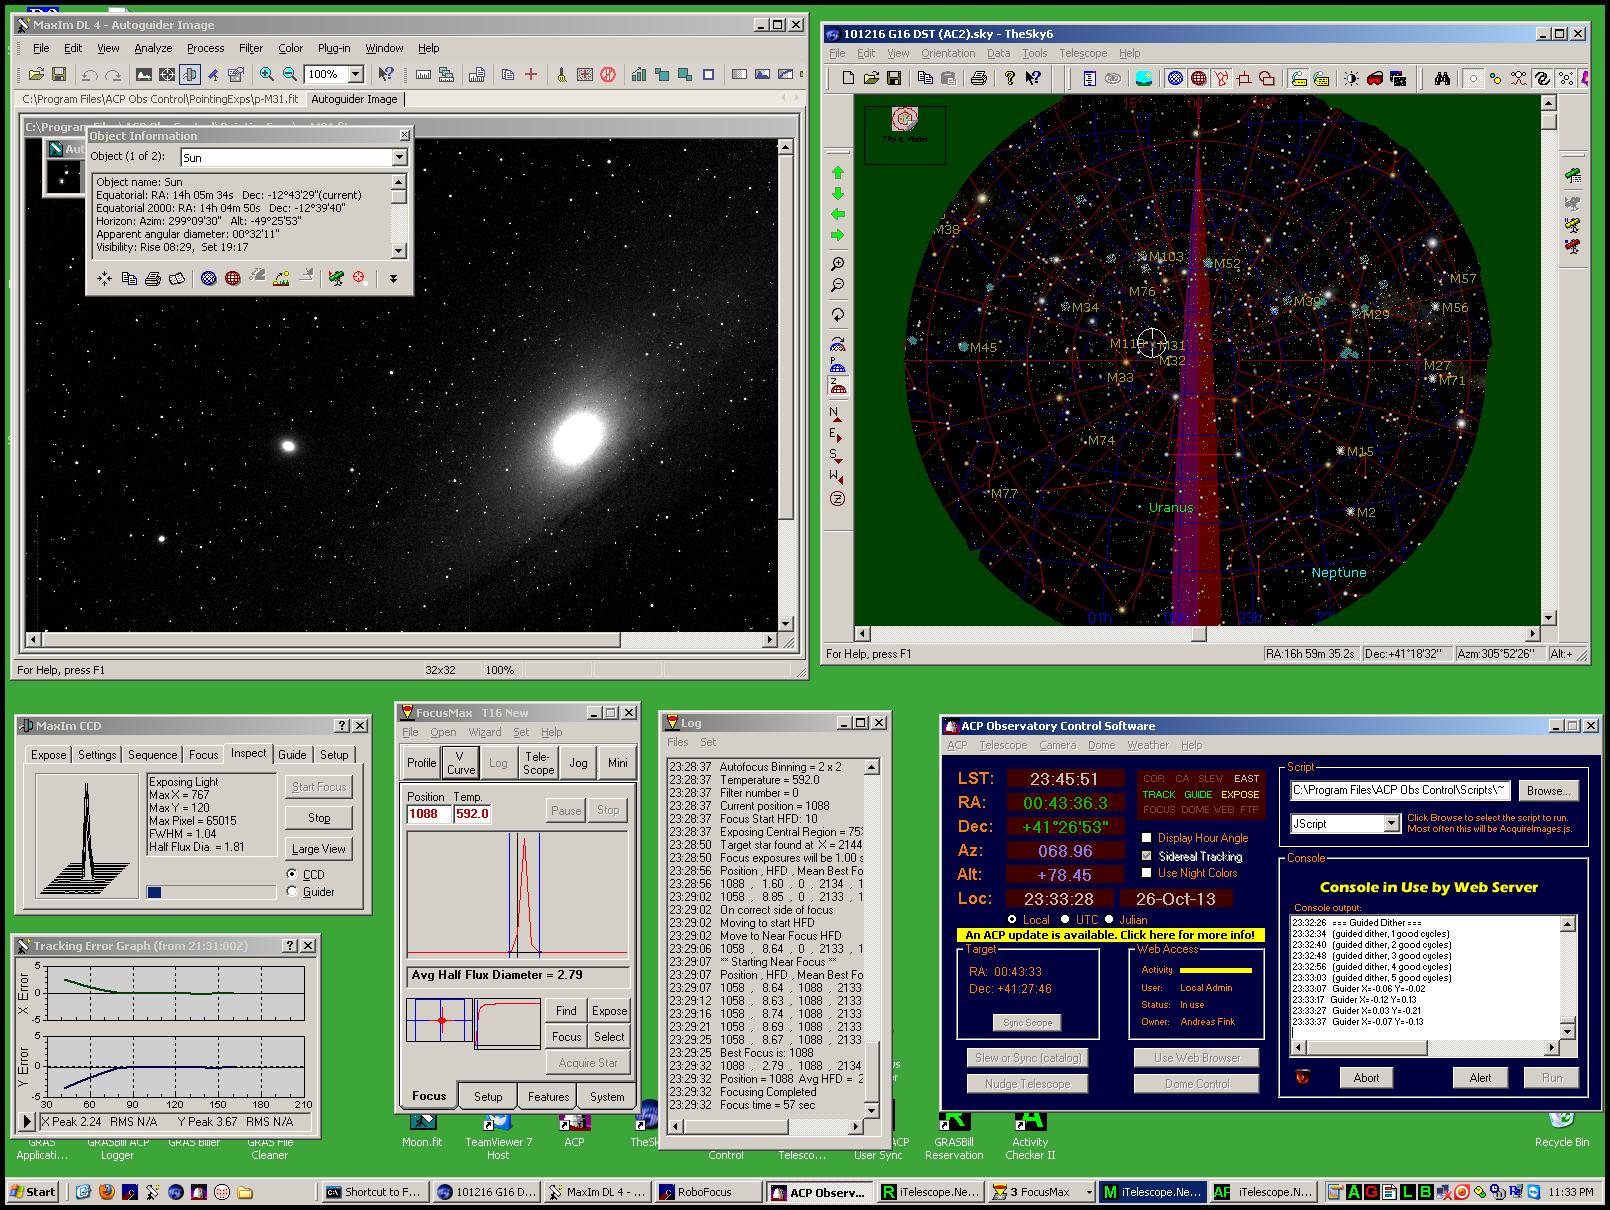The image size is (1610, 1210).
Task: Select CCD radio button in MaxIm CCD
Action: tap(293, 874)
